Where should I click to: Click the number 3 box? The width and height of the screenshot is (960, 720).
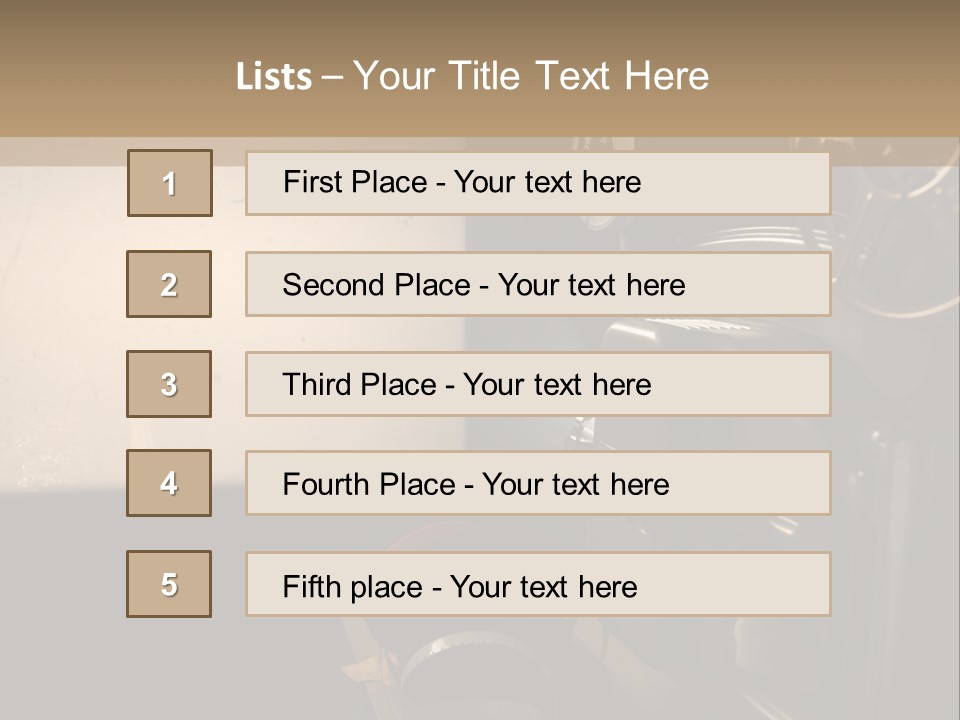point(169,384)
